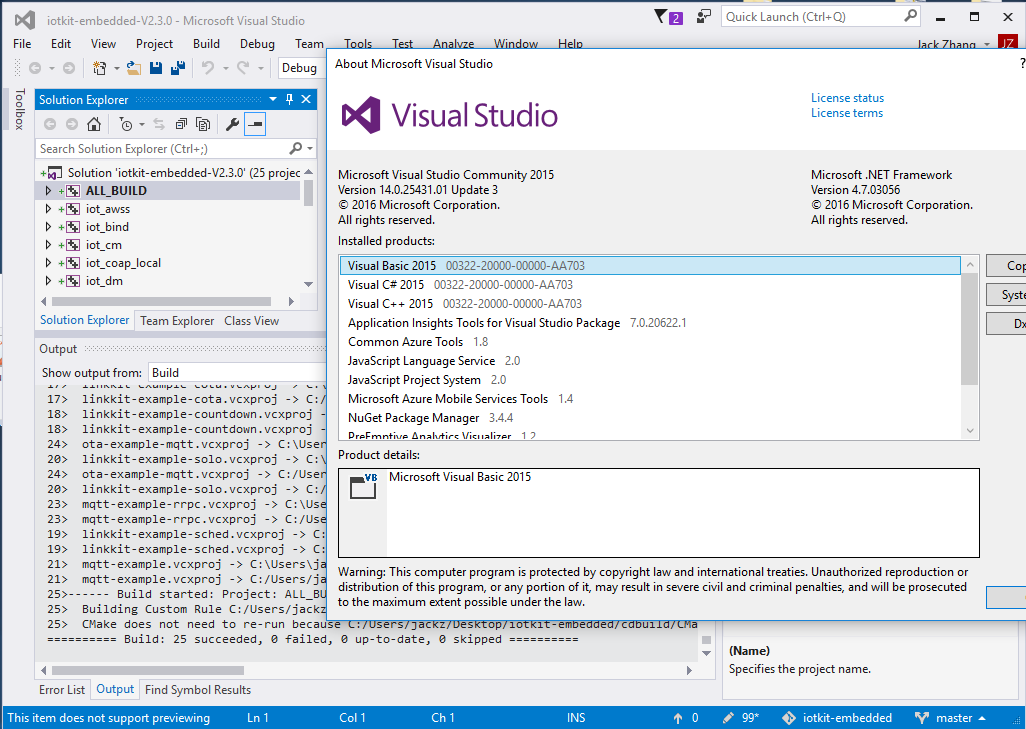Image resolution: width=1026 pixels, height=729 pixels.
Task: Click the Navigate Backward toolbar icon
Action: (35, 68)
